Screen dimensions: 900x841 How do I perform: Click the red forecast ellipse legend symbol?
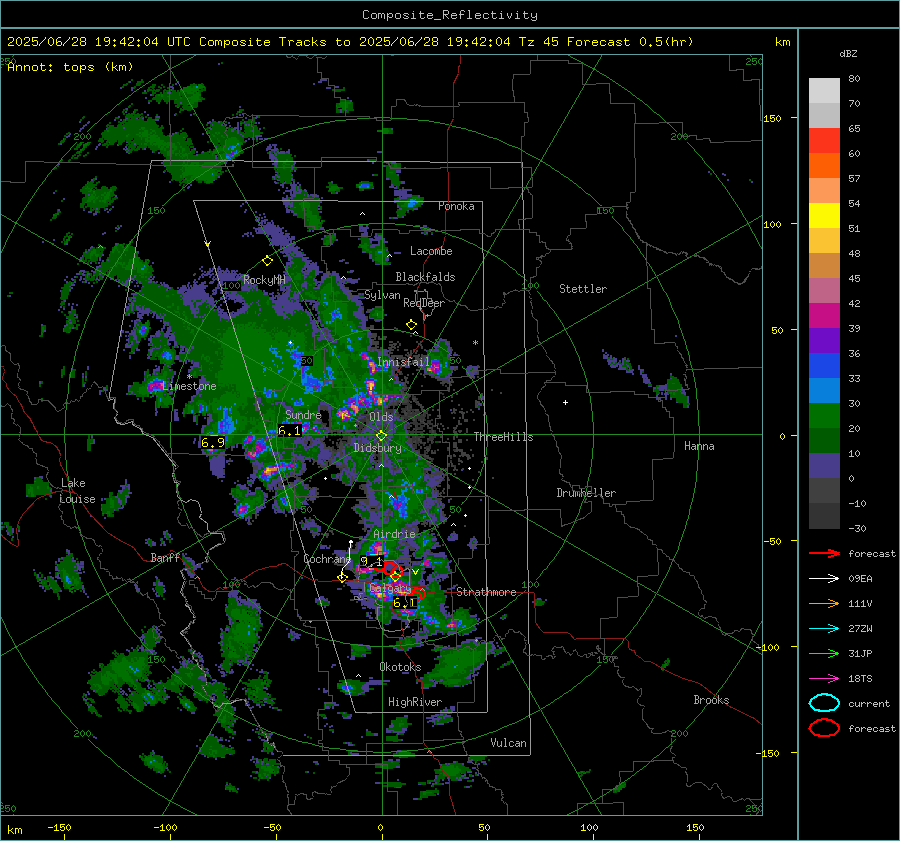(x=824, y=728)
